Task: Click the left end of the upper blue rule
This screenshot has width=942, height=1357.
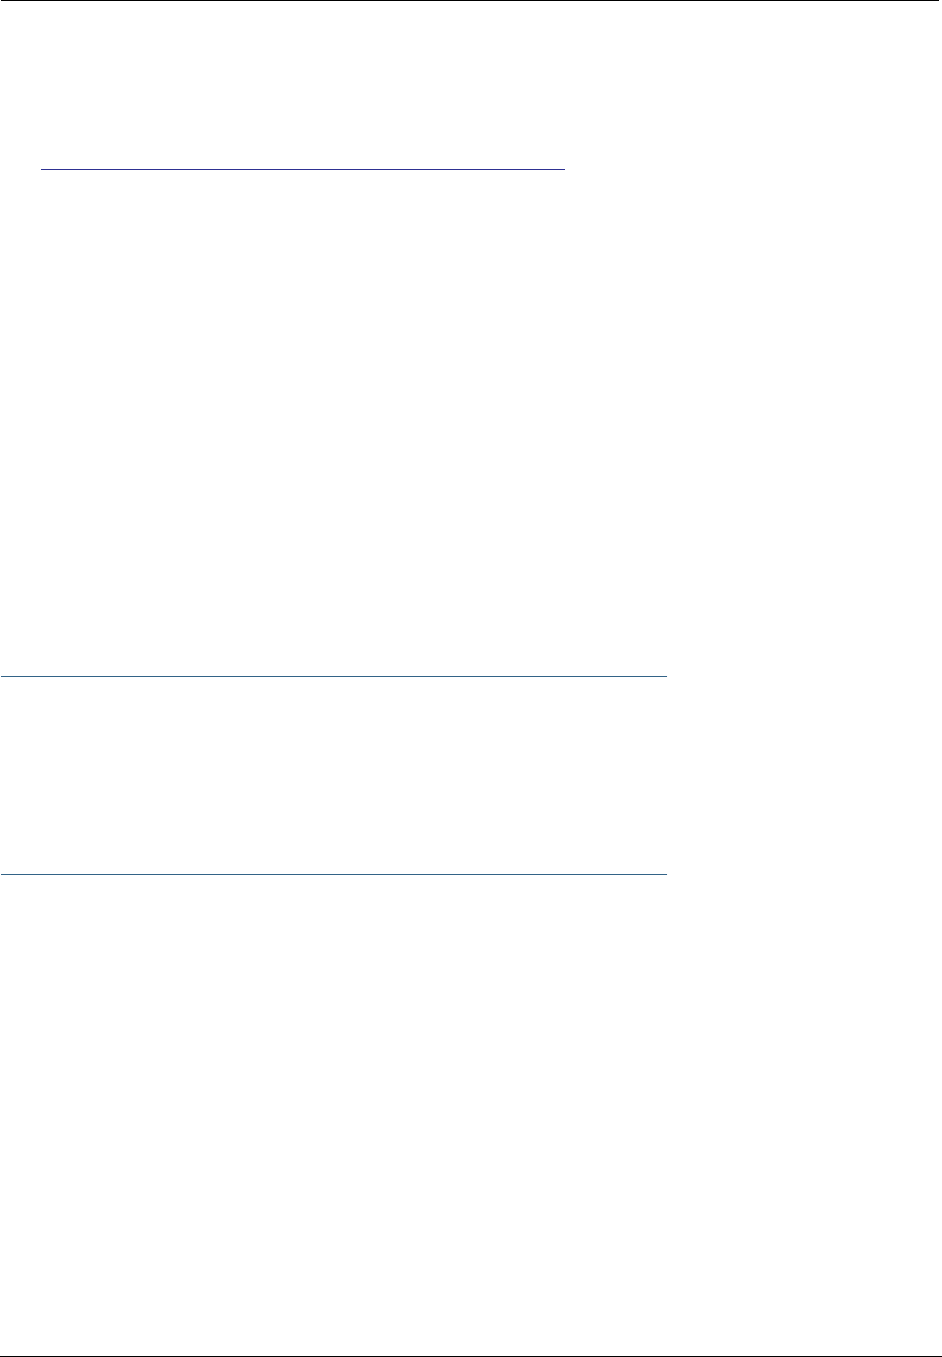Action: tap(2, 677)
